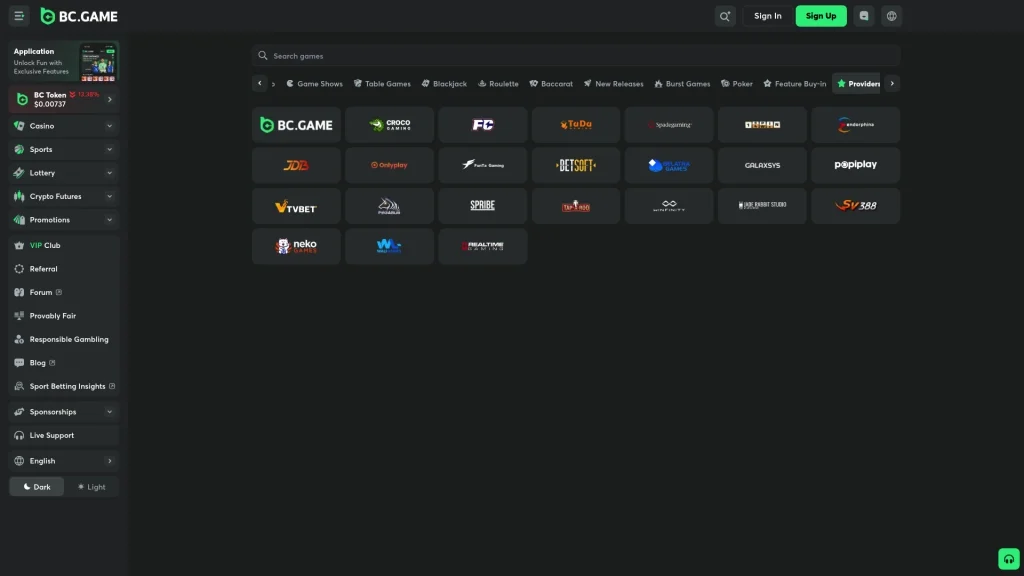The image size is (1024, 576).
Task: Switch to the New Releases tab
Action: point(613,84)
